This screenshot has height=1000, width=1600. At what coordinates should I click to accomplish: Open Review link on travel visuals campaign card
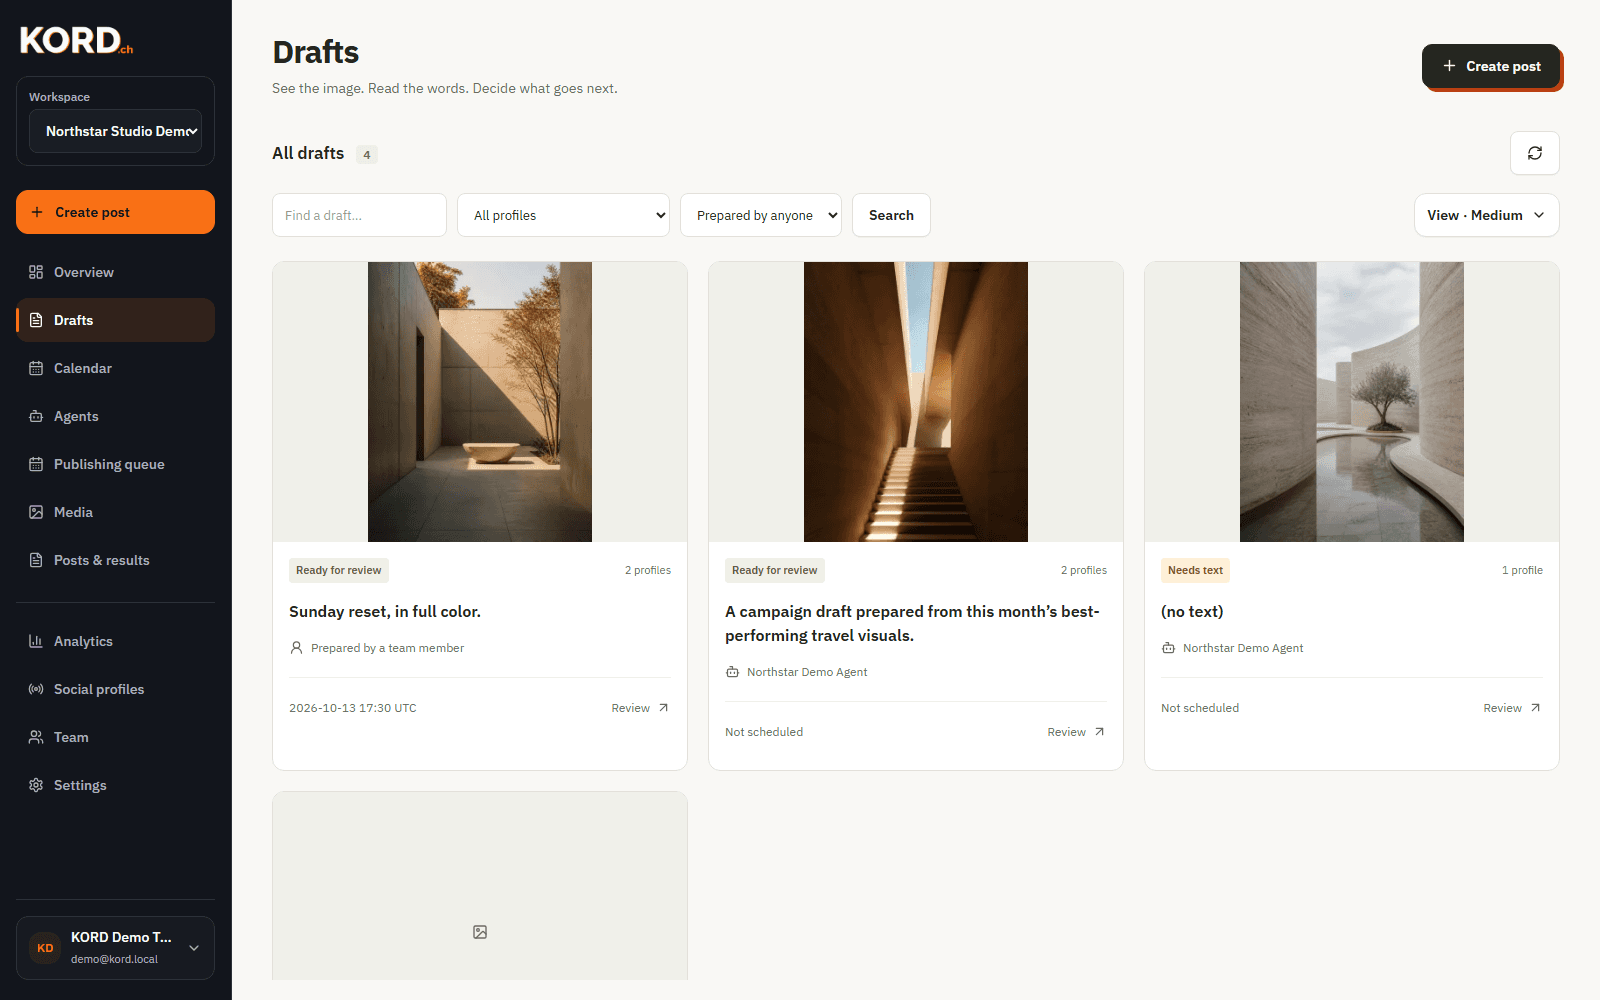click(x=1076, y=732)
